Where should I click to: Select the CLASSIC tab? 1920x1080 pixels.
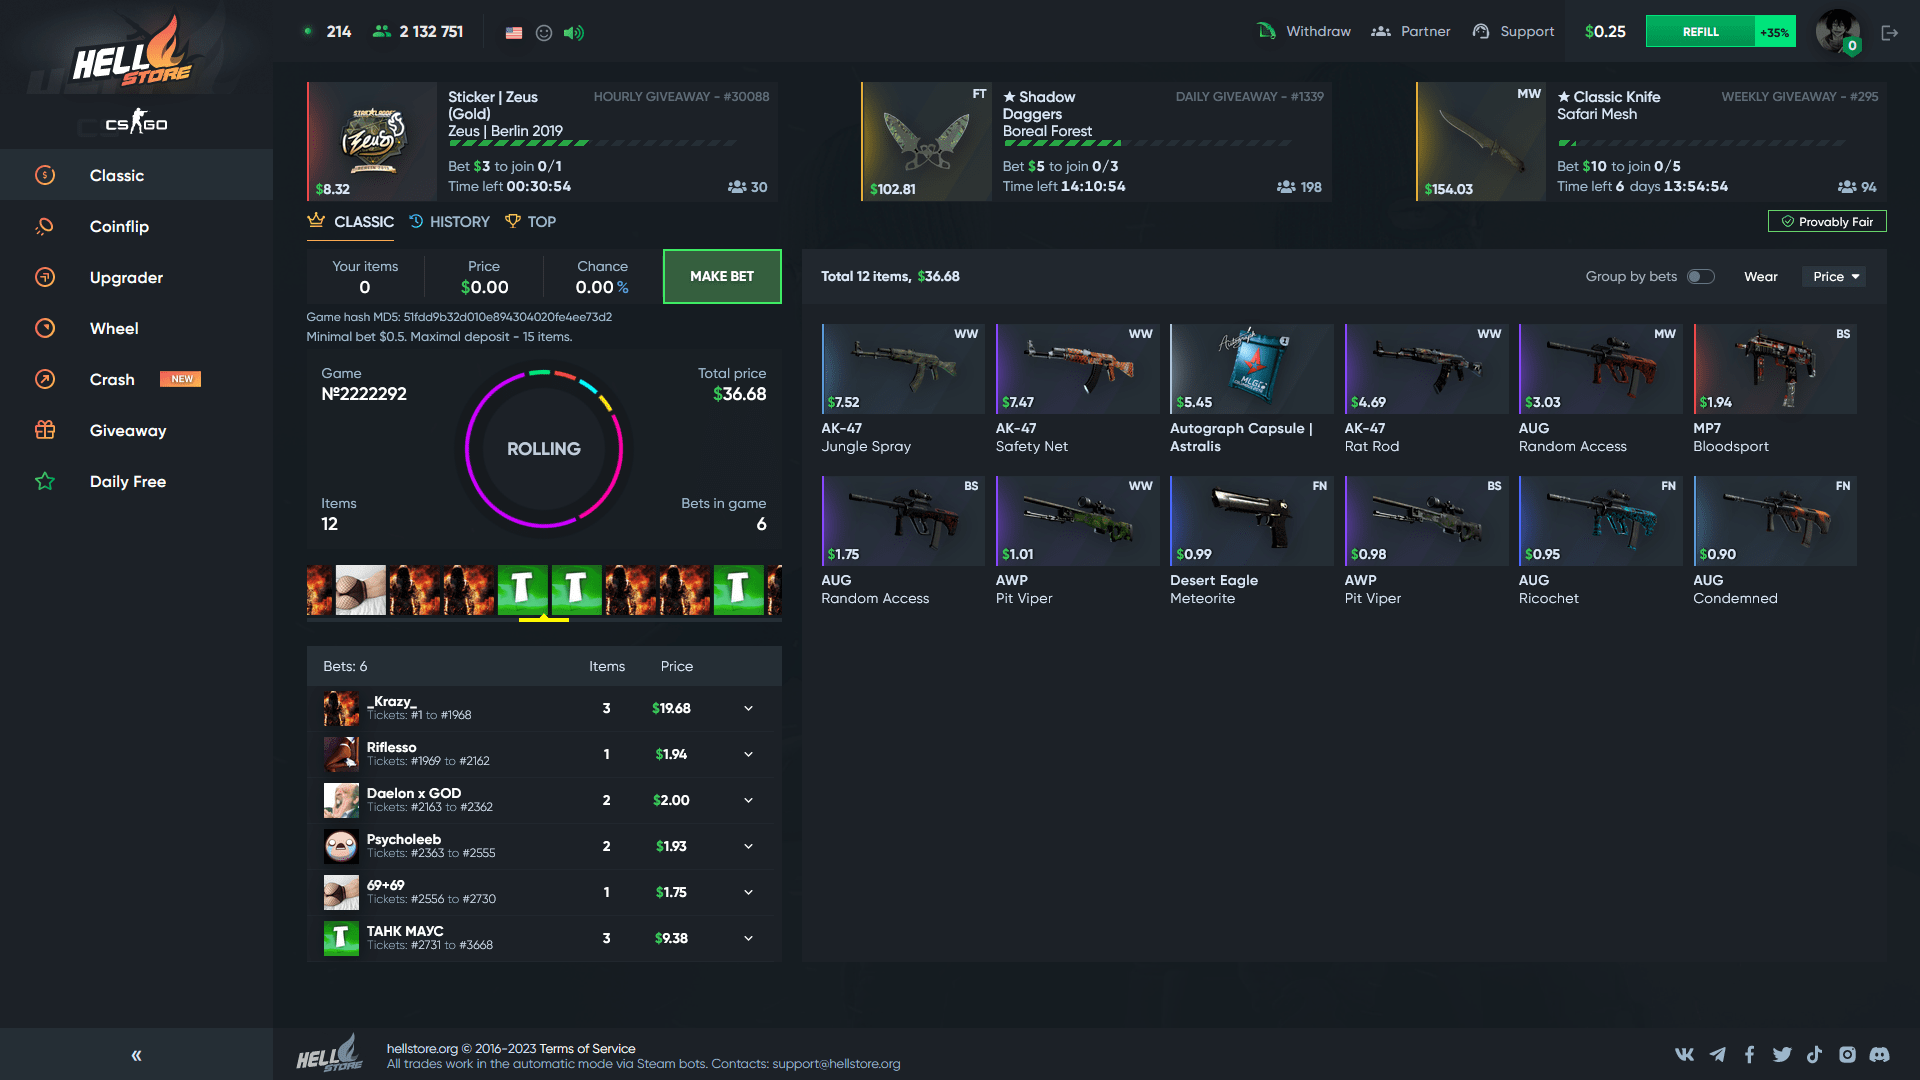[350, 222]
